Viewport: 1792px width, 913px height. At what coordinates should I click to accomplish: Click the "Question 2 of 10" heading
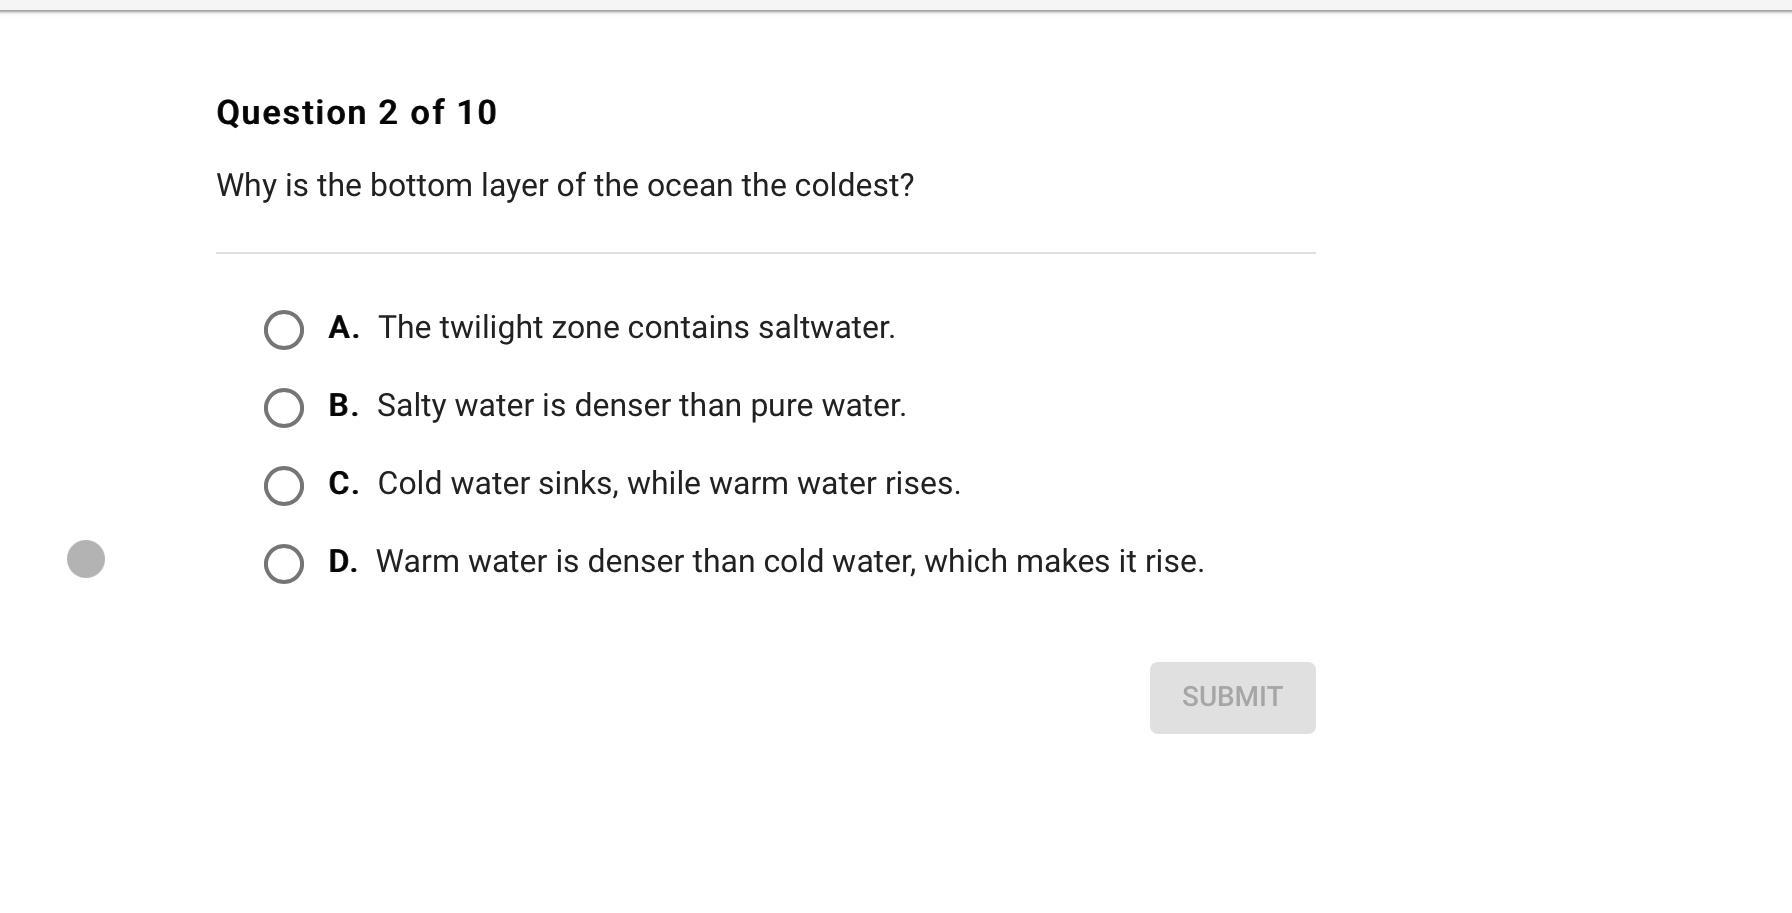(357, 113)
